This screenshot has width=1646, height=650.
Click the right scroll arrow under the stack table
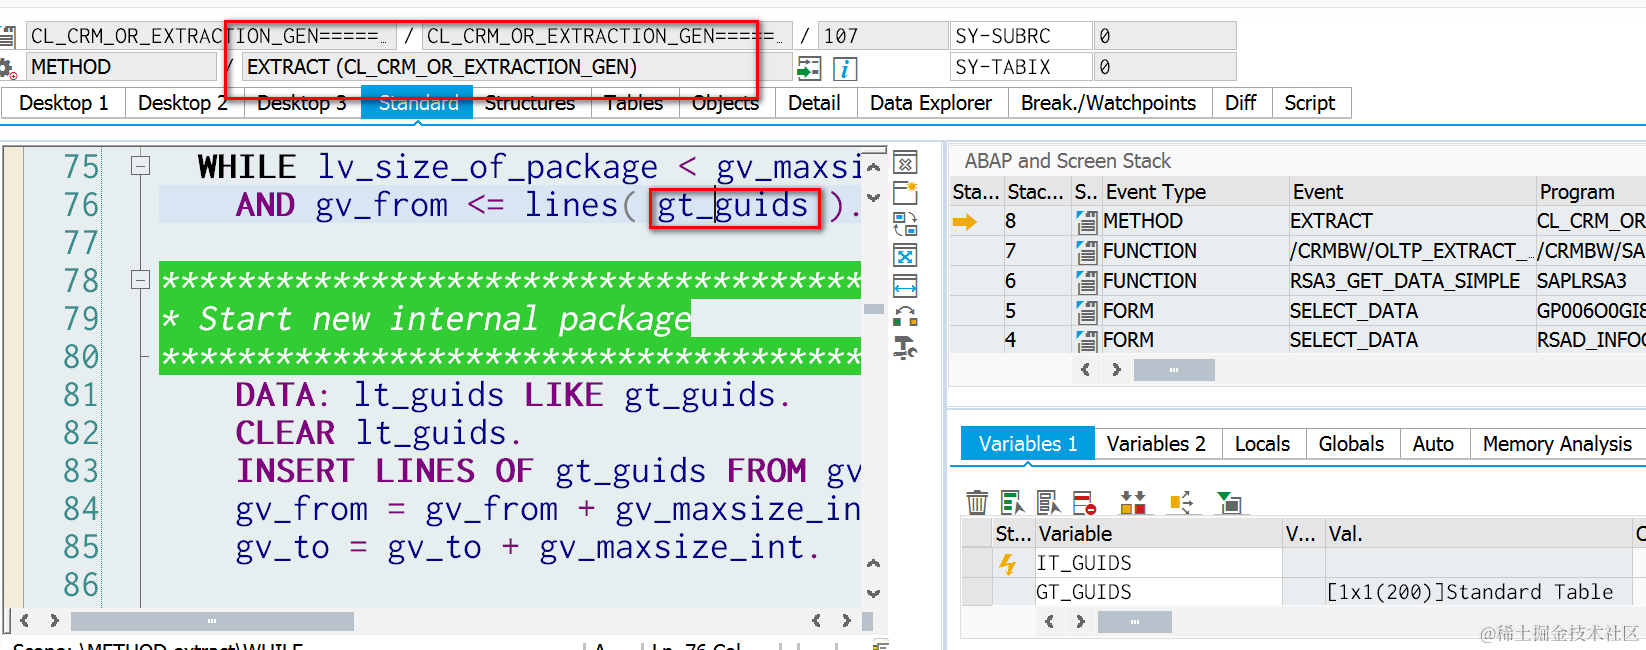click(1116, 370)
